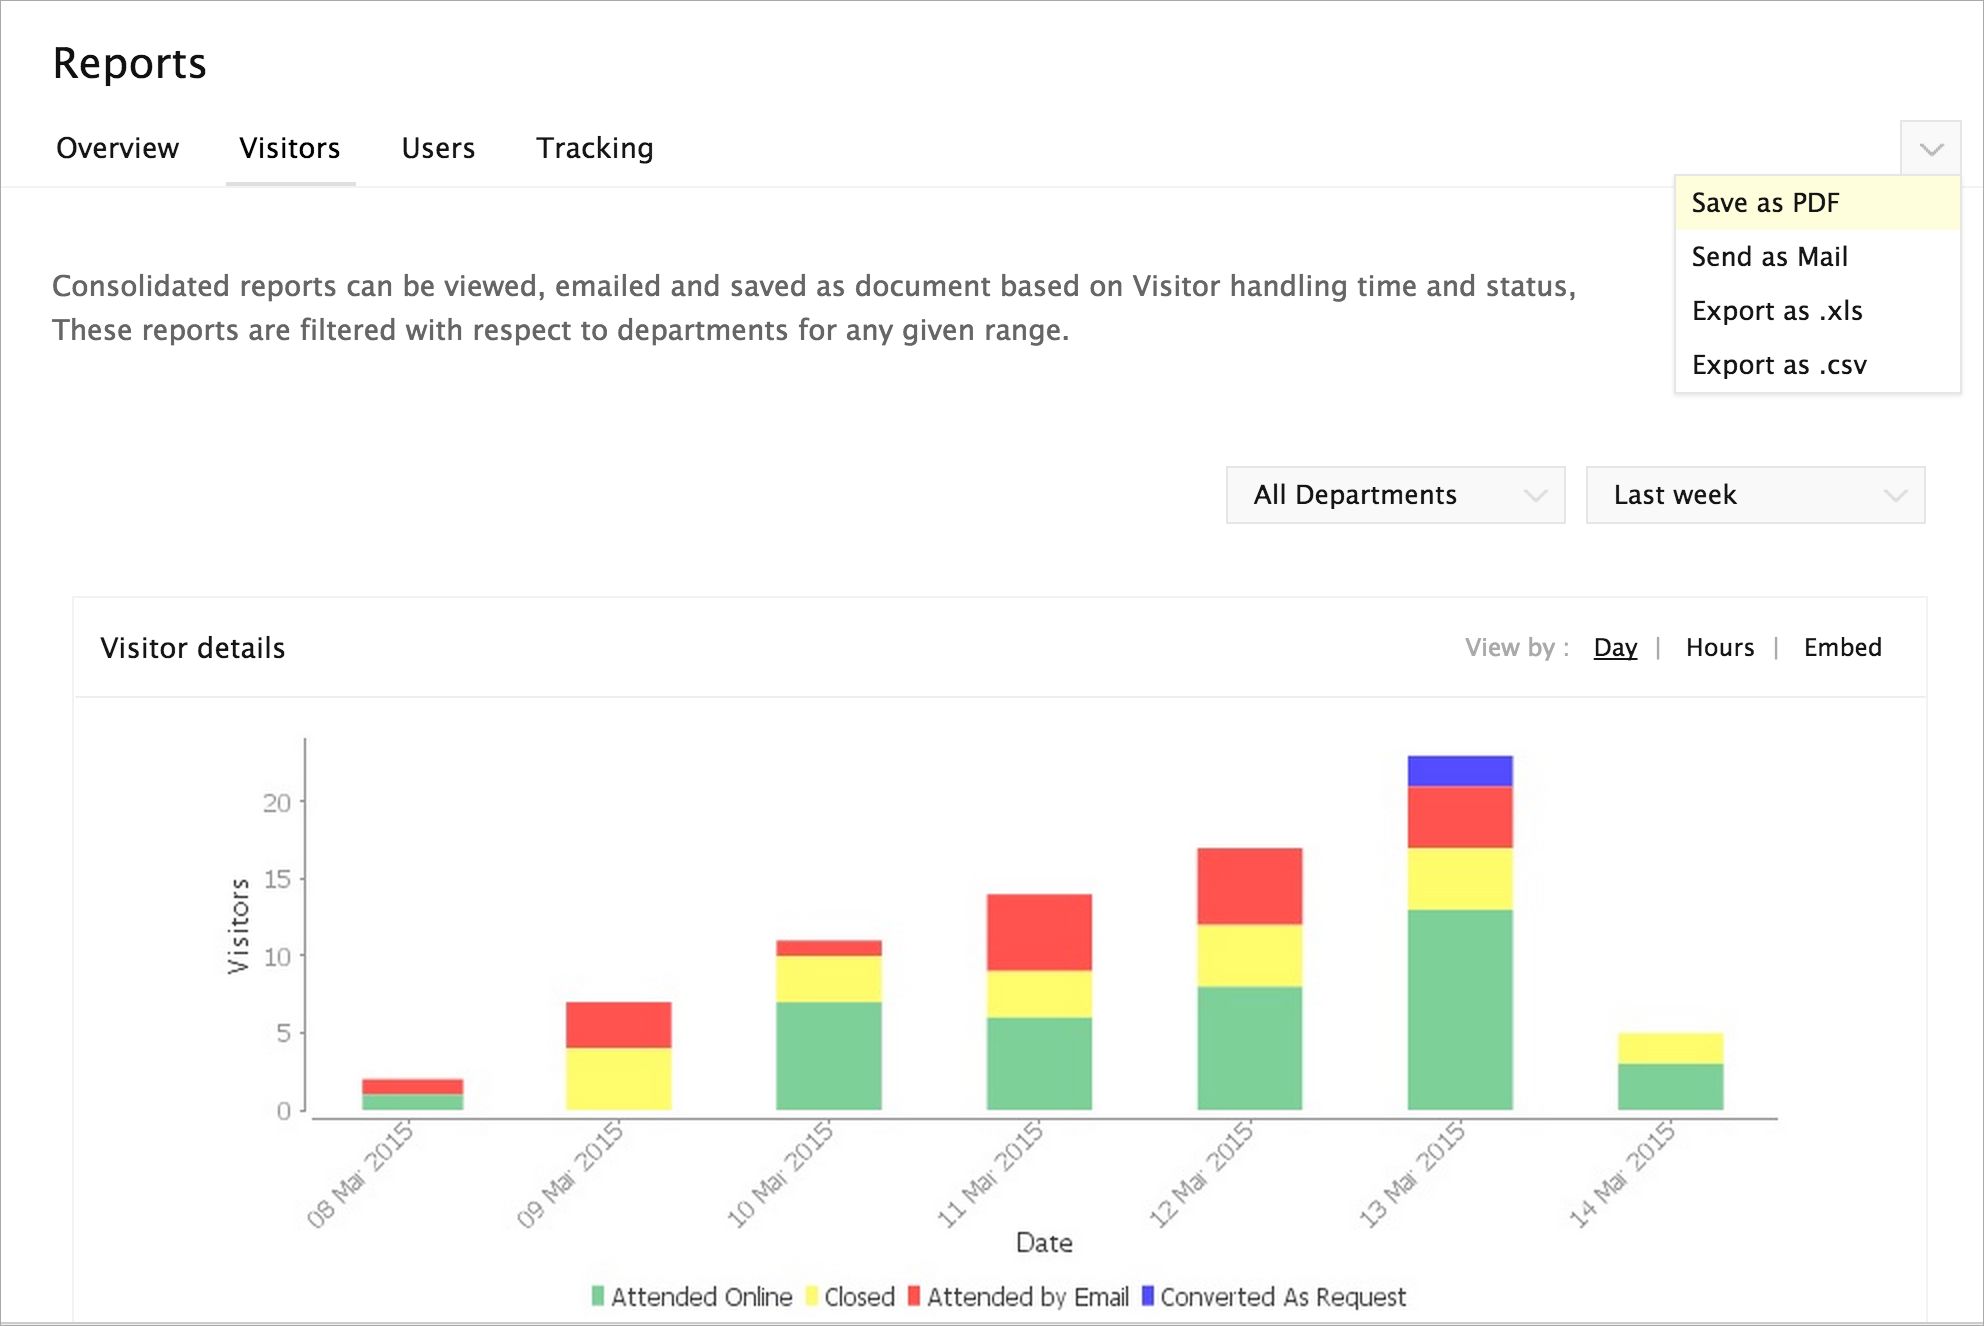Viewport: 1984px width, 1326px height.
Task: Click the Embed link
Action: point(1842,648)
